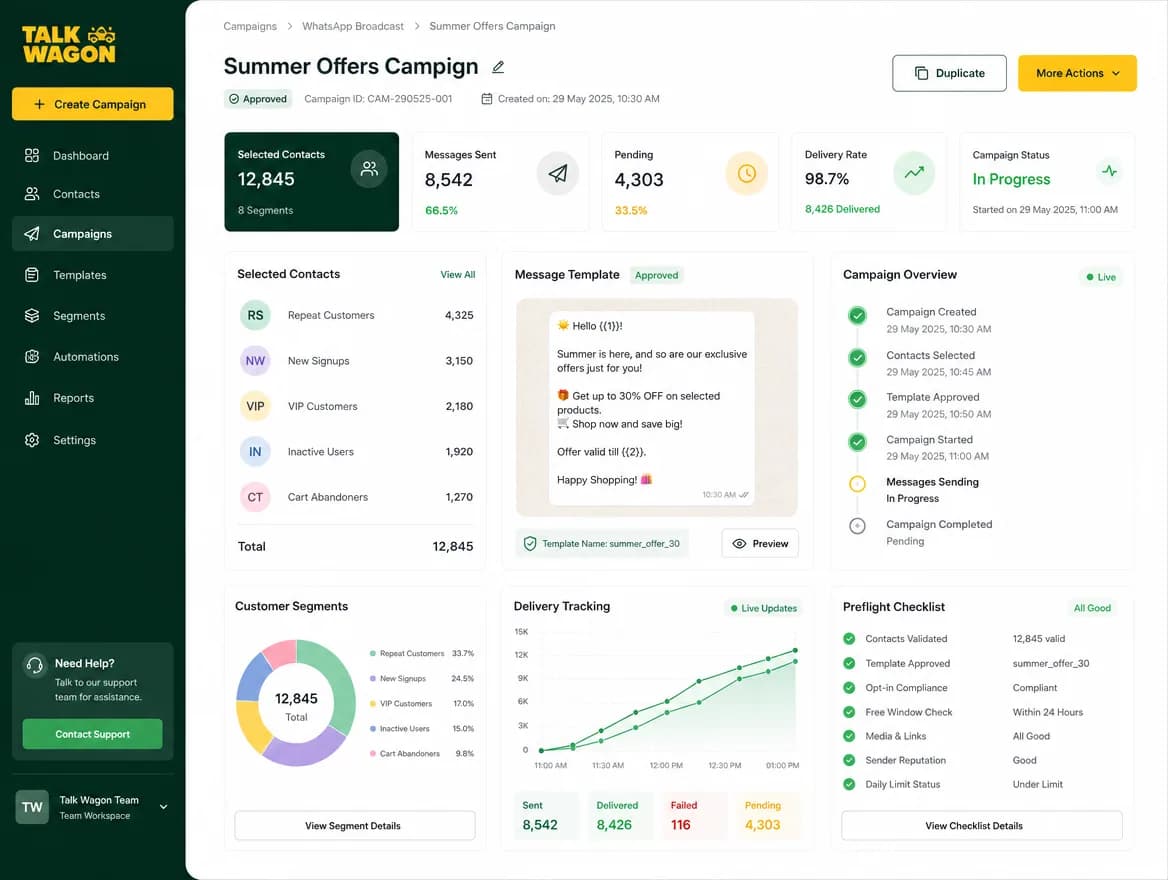The width and height of the screenshot is (1168, 880).
Task: Click the shield icon beside Template Name
Action: click(x=530, y=544)
